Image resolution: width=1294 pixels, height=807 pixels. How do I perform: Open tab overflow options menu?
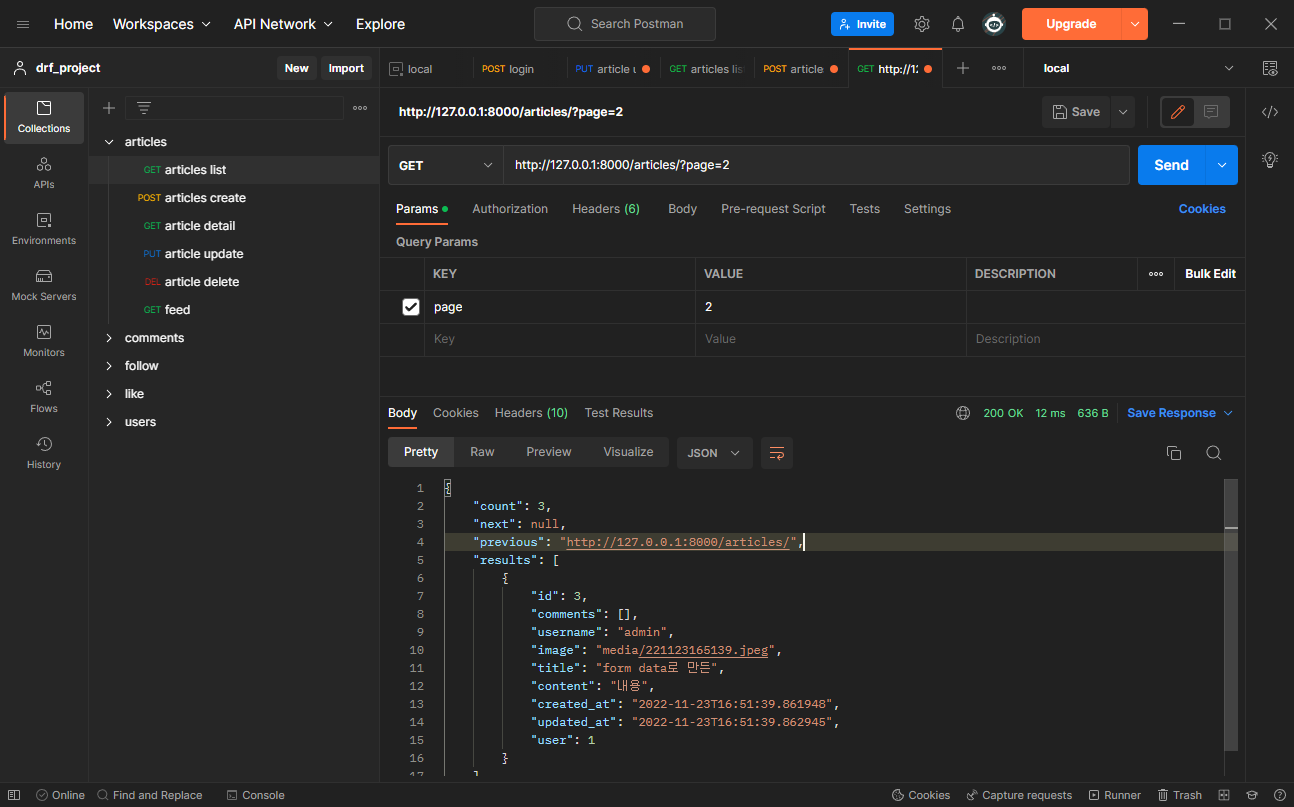point(999,68)
